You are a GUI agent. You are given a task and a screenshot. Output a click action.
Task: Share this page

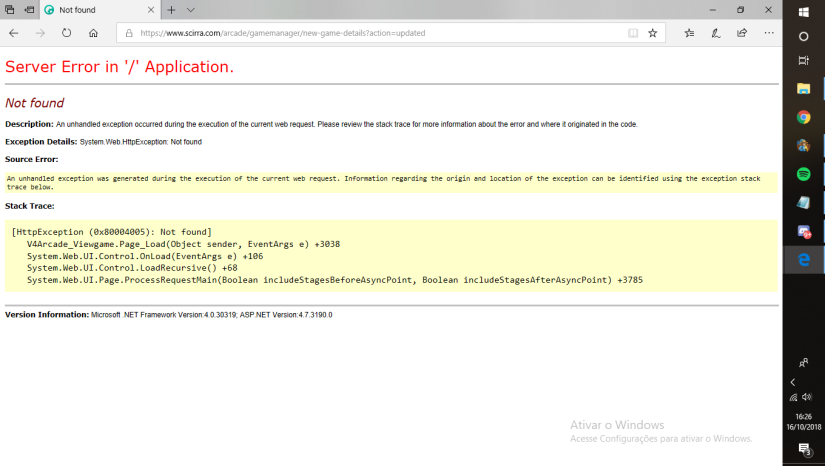coord(742,33)
